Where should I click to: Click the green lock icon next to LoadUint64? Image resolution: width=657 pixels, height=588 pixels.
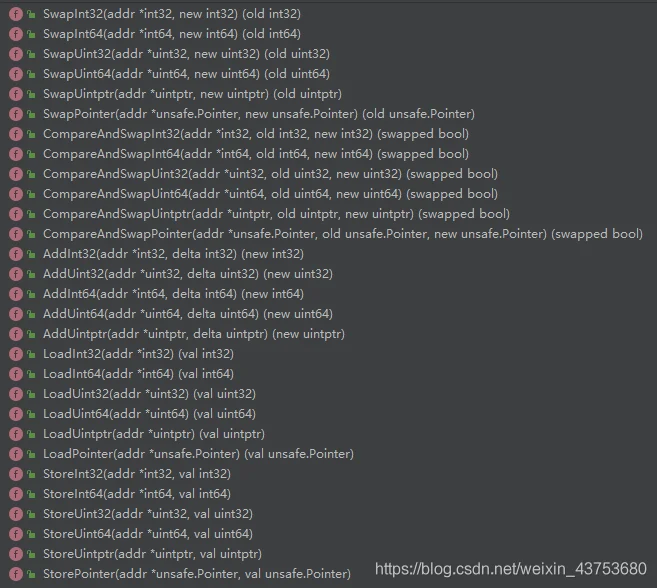[x=31, y=414]
